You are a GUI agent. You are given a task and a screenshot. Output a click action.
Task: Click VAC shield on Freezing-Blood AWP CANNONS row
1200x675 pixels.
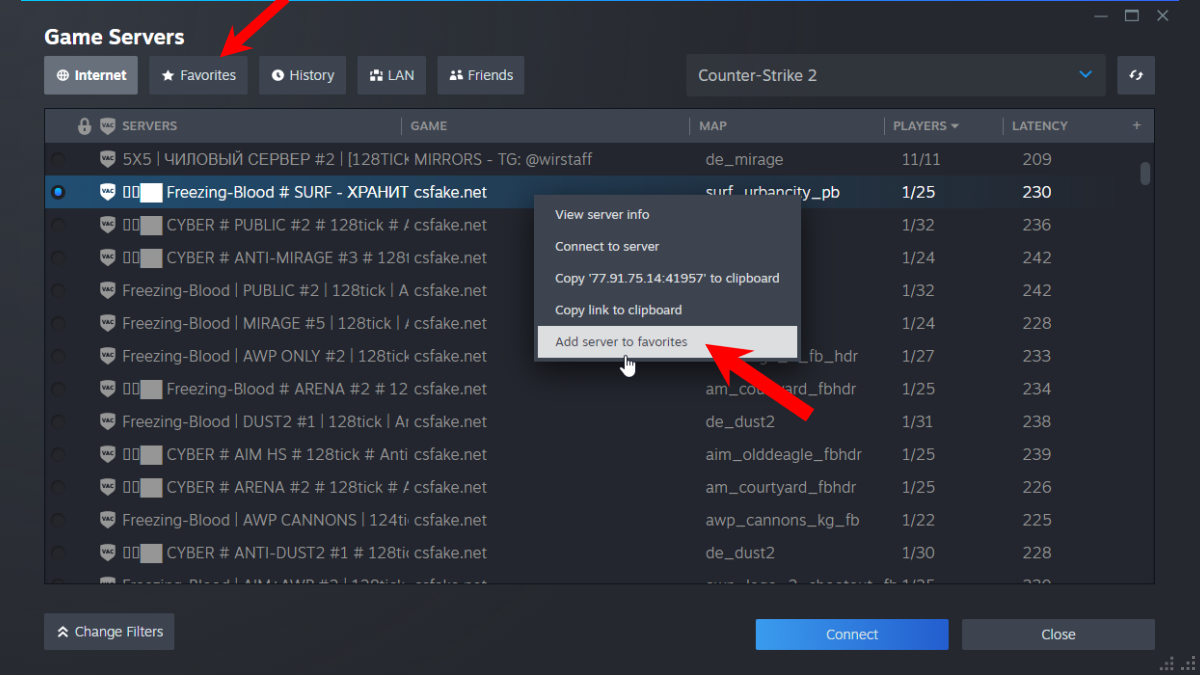point(108,520)
